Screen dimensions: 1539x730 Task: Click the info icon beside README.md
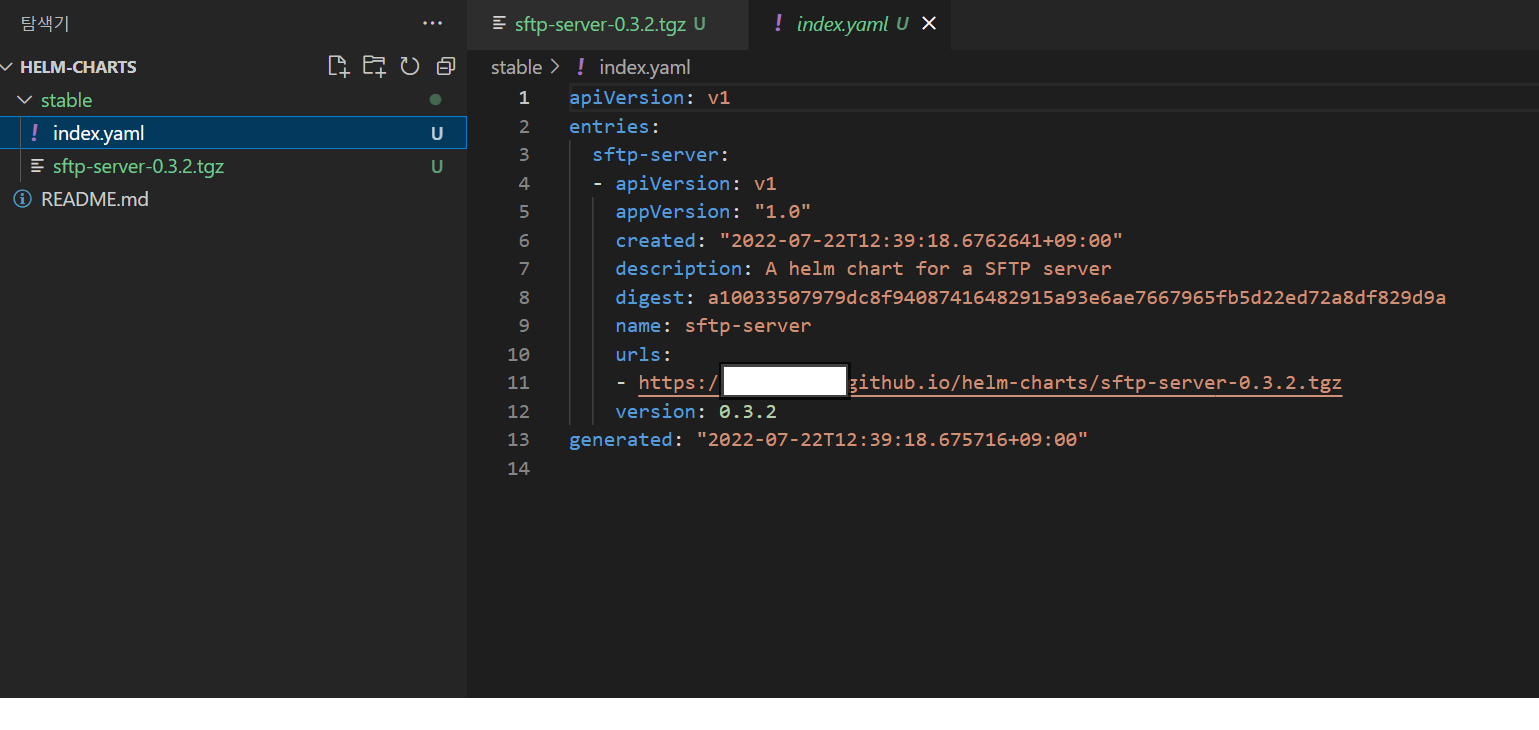[22, 199]
